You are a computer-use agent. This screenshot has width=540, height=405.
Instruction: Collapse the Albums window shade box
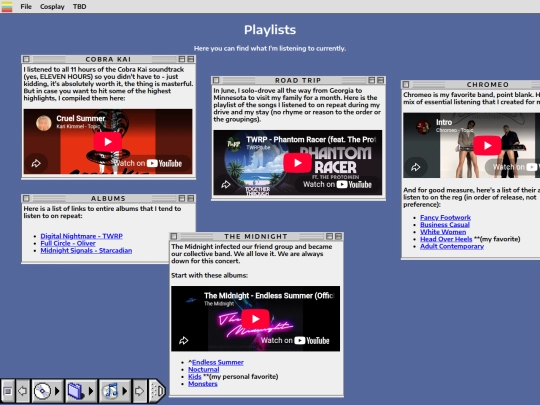pyautogui.click(x=191, y=198)
